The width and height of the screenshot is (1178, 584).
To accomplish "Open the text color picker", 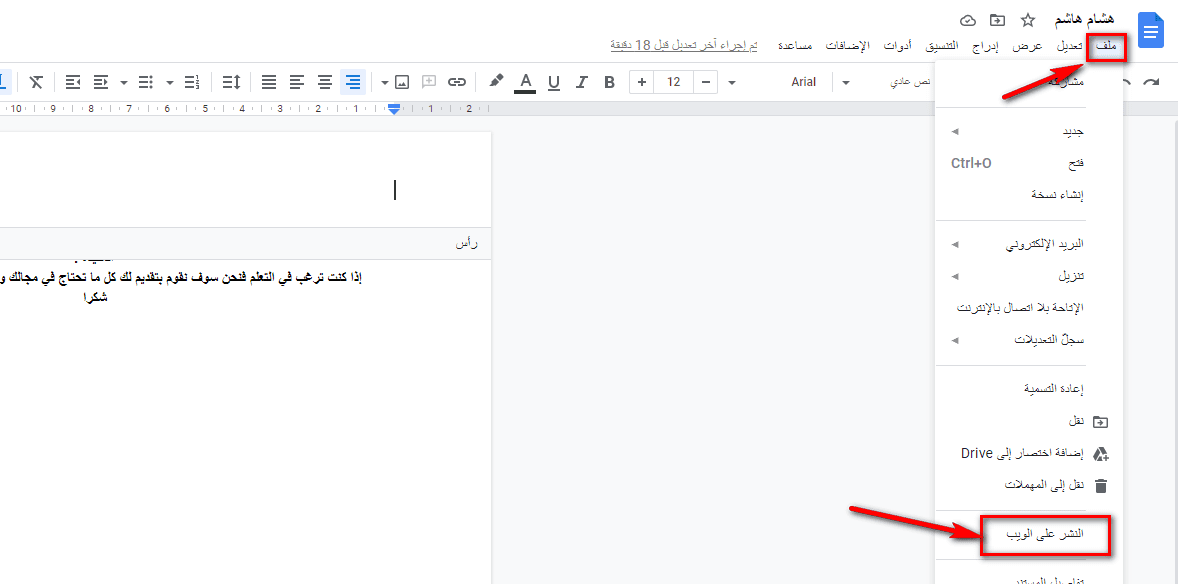I will coord(525,82).
